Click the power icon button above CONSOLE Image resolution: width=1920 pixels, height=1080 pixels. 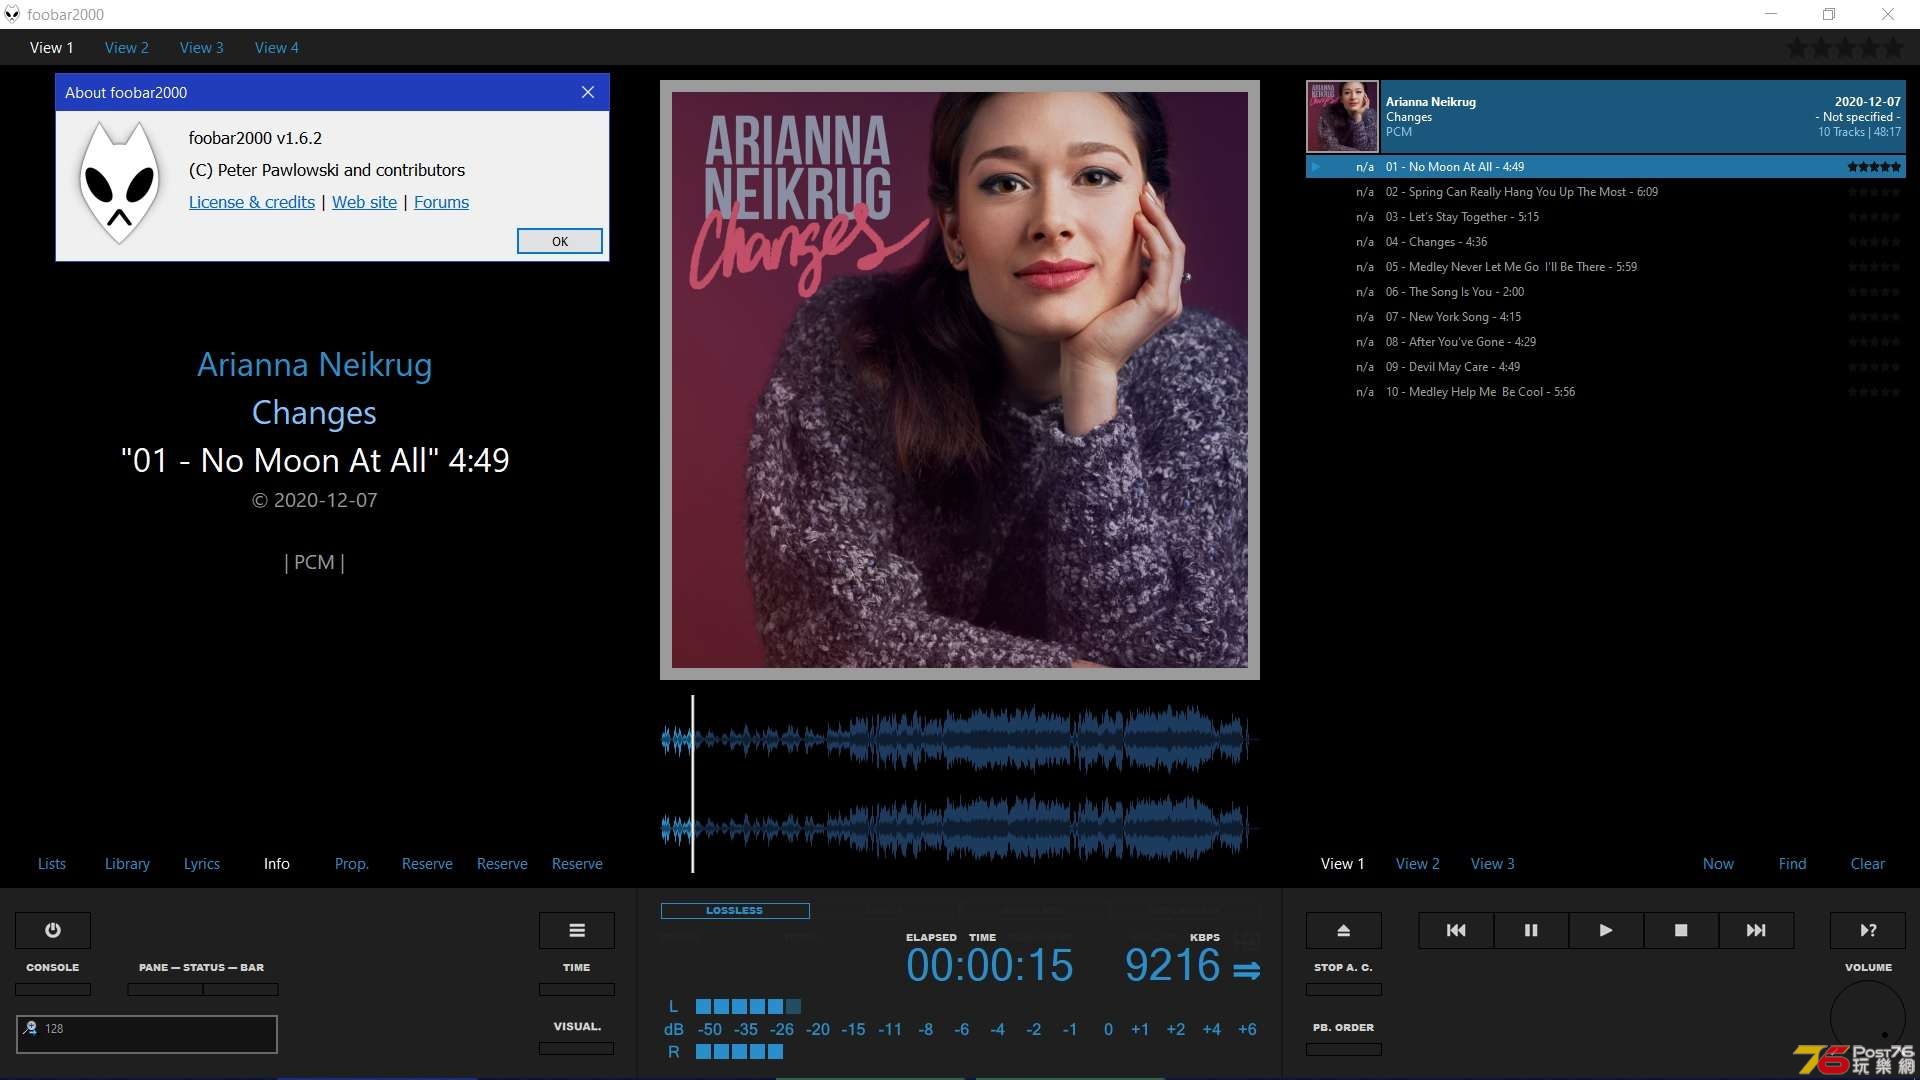coord(53,930)
